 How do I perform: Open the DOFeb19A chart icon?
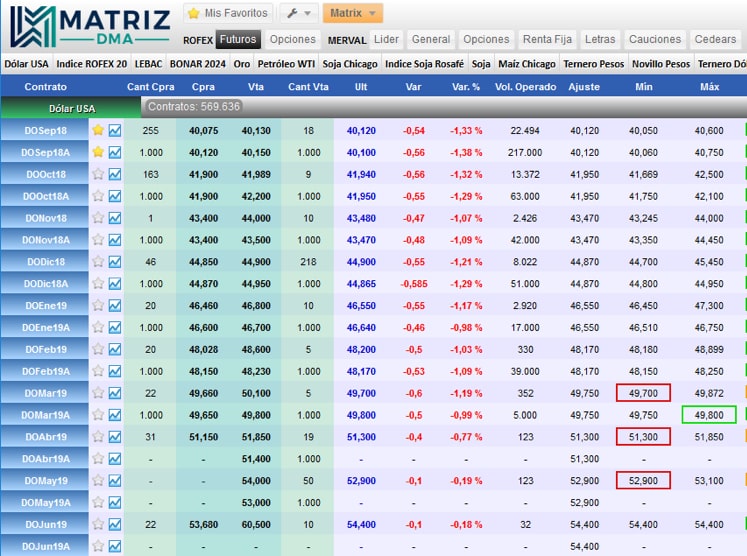point(115,371)
